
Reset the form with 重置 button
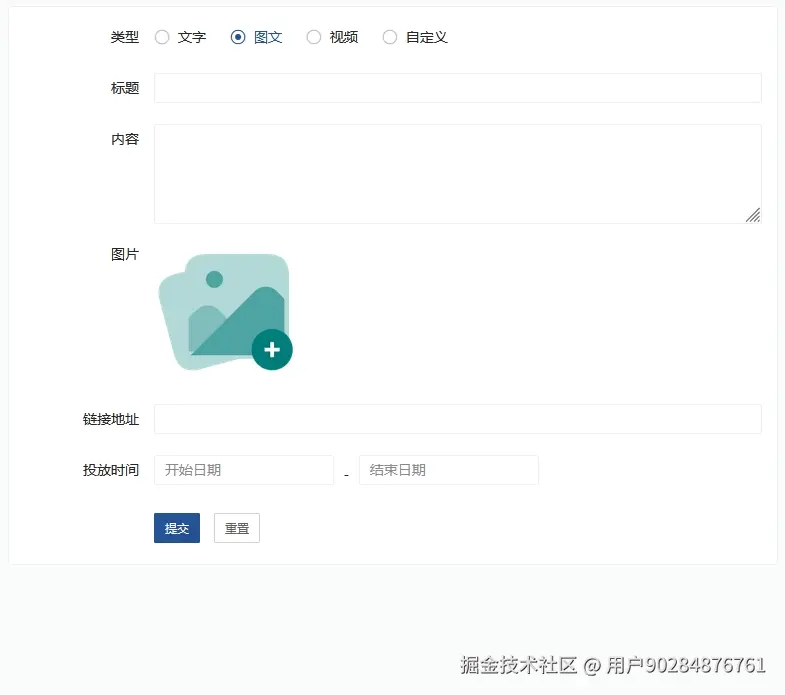[x=237, y=528]
